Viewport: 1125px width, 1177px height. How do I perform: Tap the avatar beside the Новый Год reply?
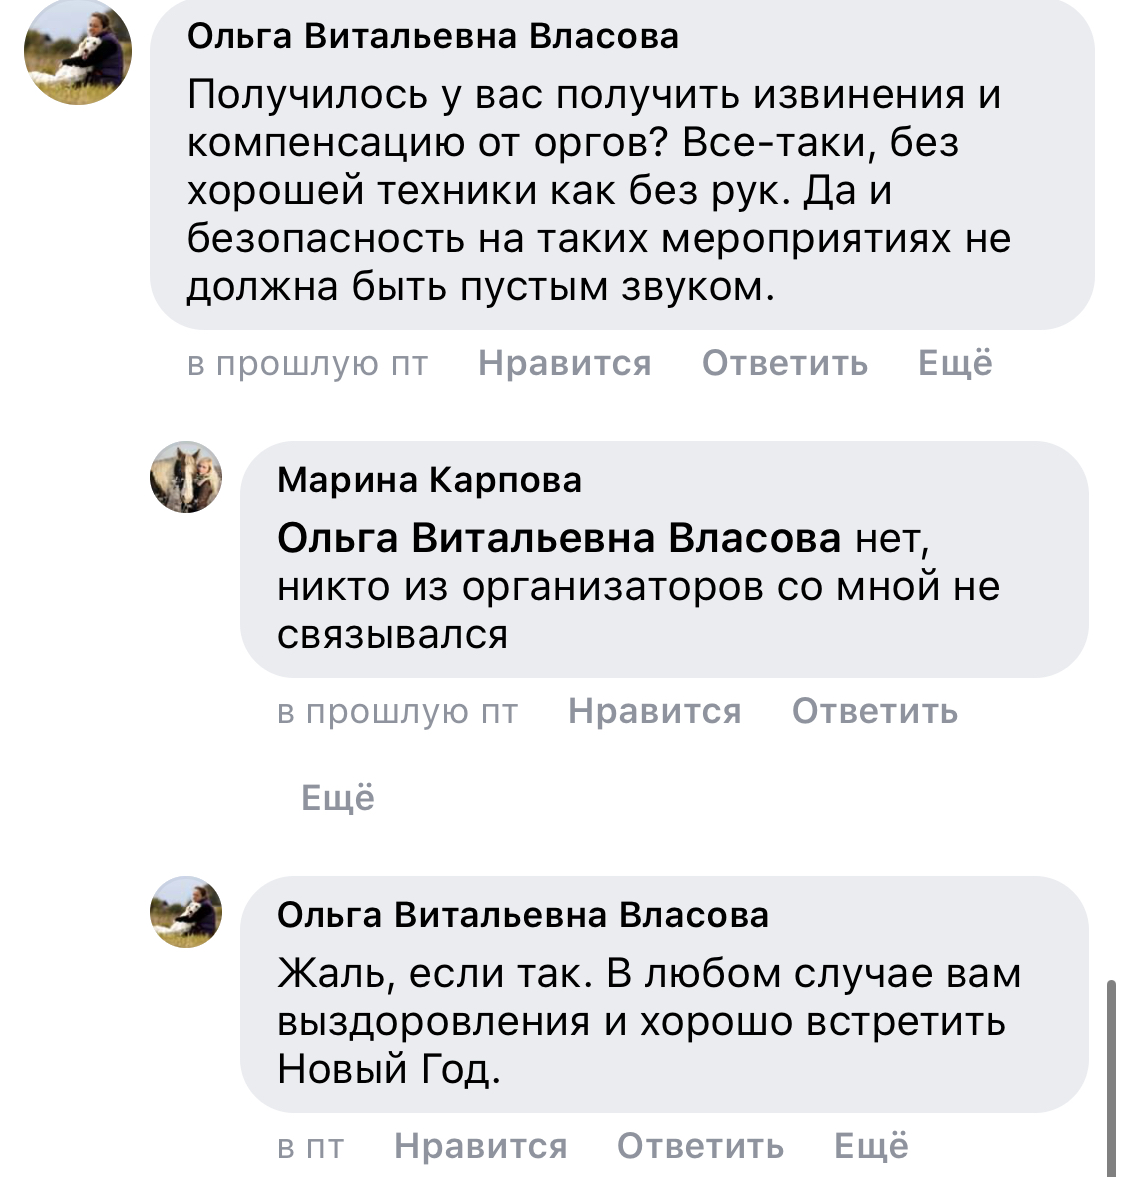pos(186,912)
